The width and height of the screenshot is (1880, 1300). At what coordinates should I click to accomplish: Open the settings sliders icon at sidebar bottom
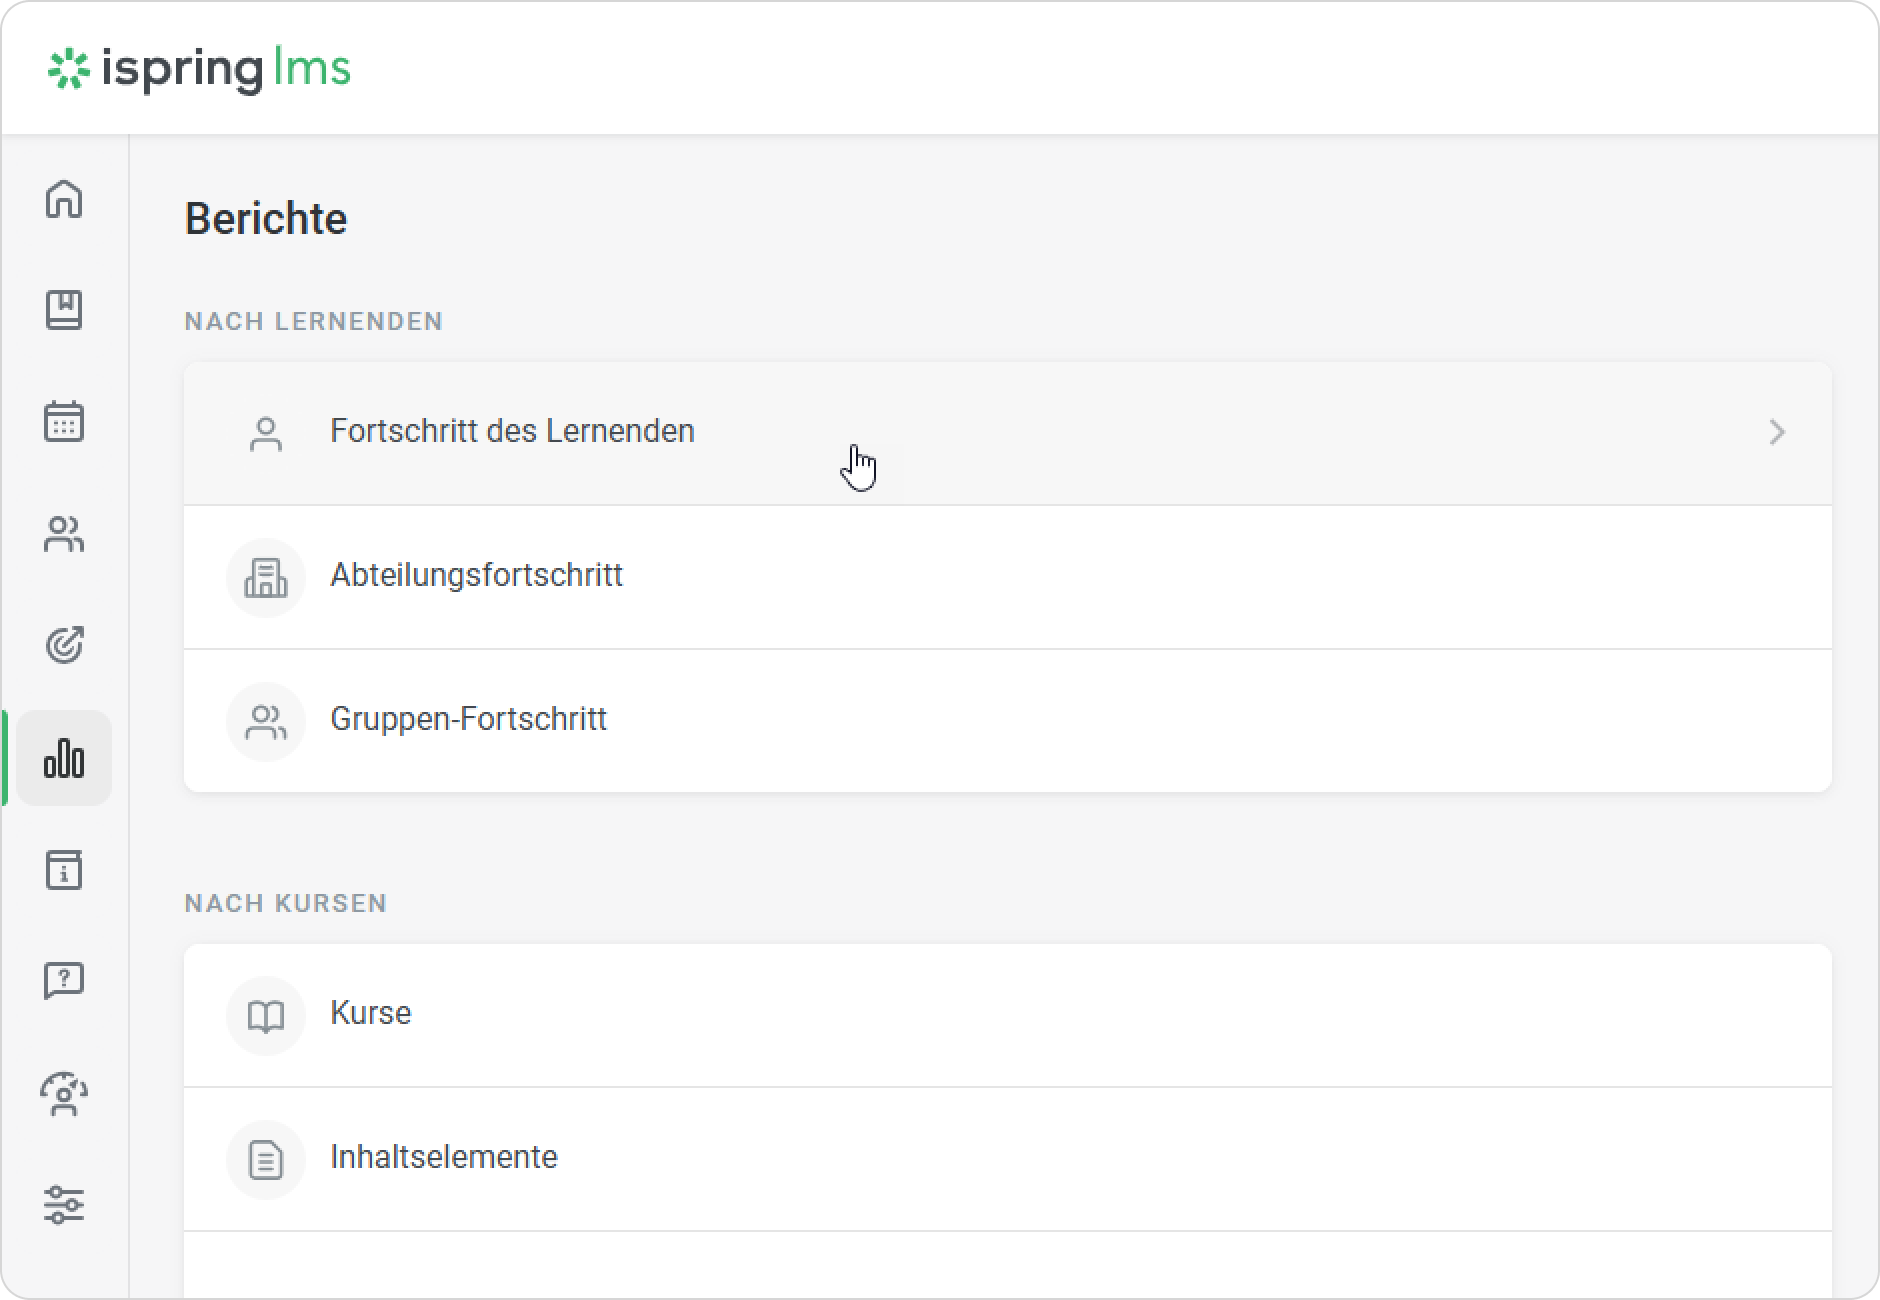(x=64, y=1207)
